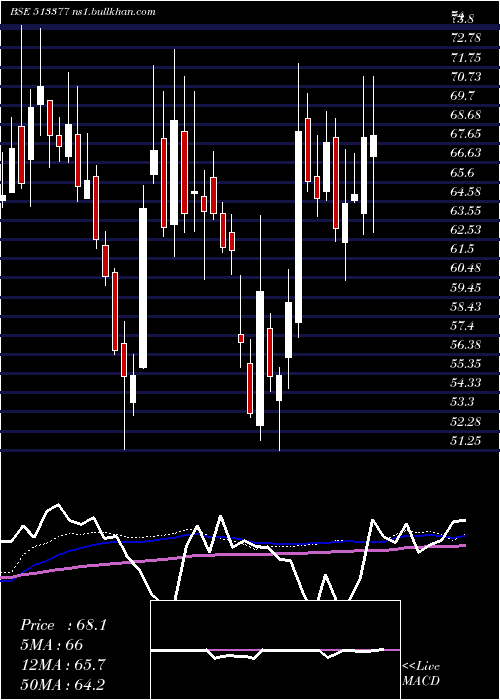Click the 58.43 price axis label
Image resolution: width=500 pixels, height=700 pixels.
tap(466, 306)
